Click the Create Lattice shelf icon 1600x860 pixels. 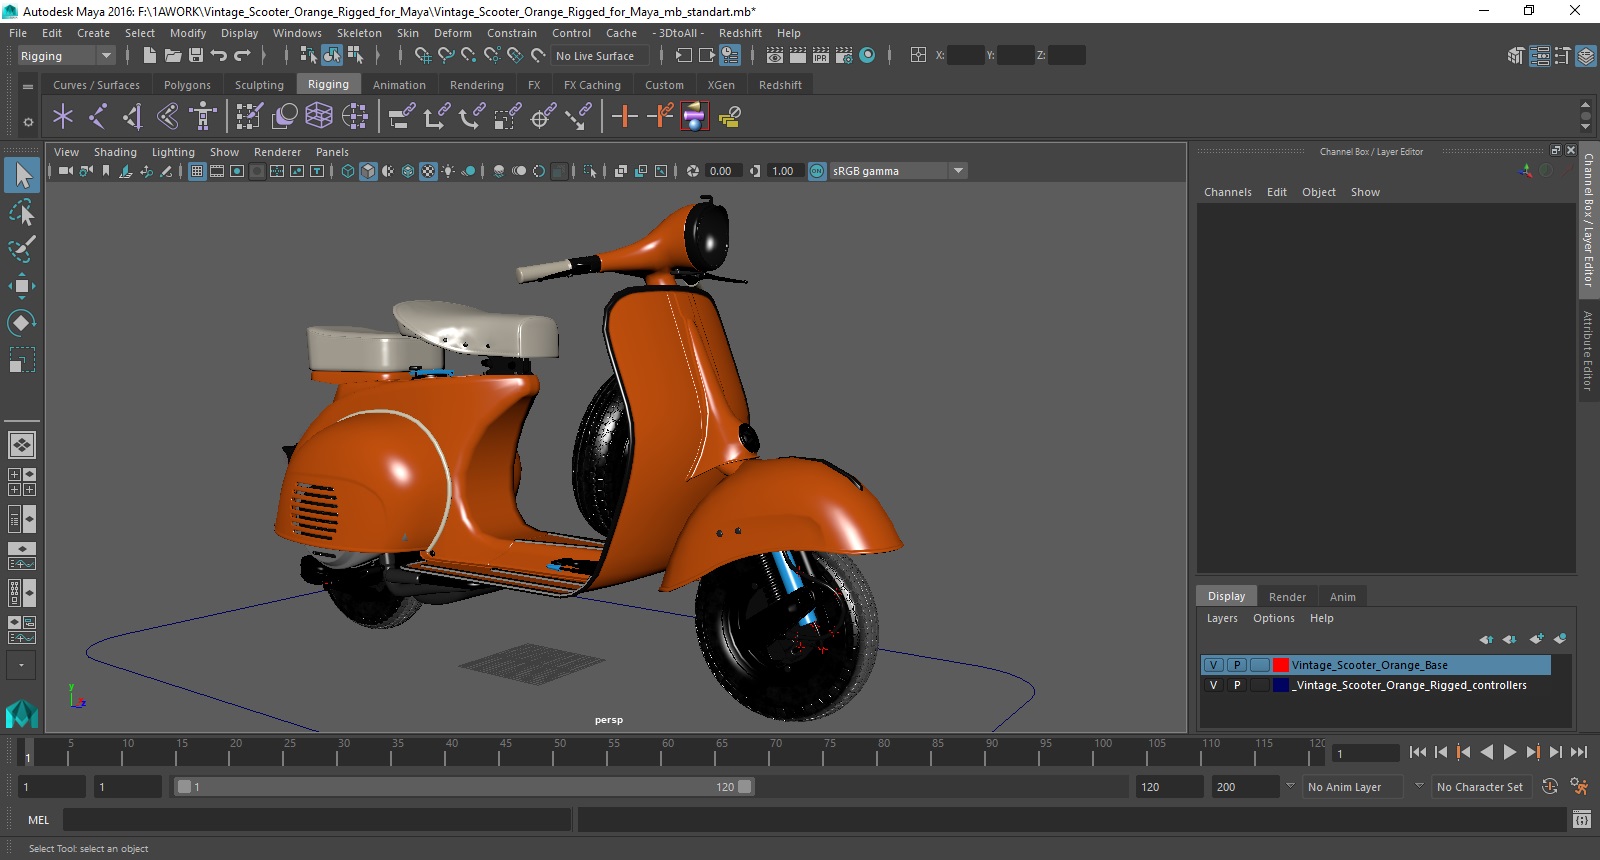pyautogui.click(x=319, y=117)
